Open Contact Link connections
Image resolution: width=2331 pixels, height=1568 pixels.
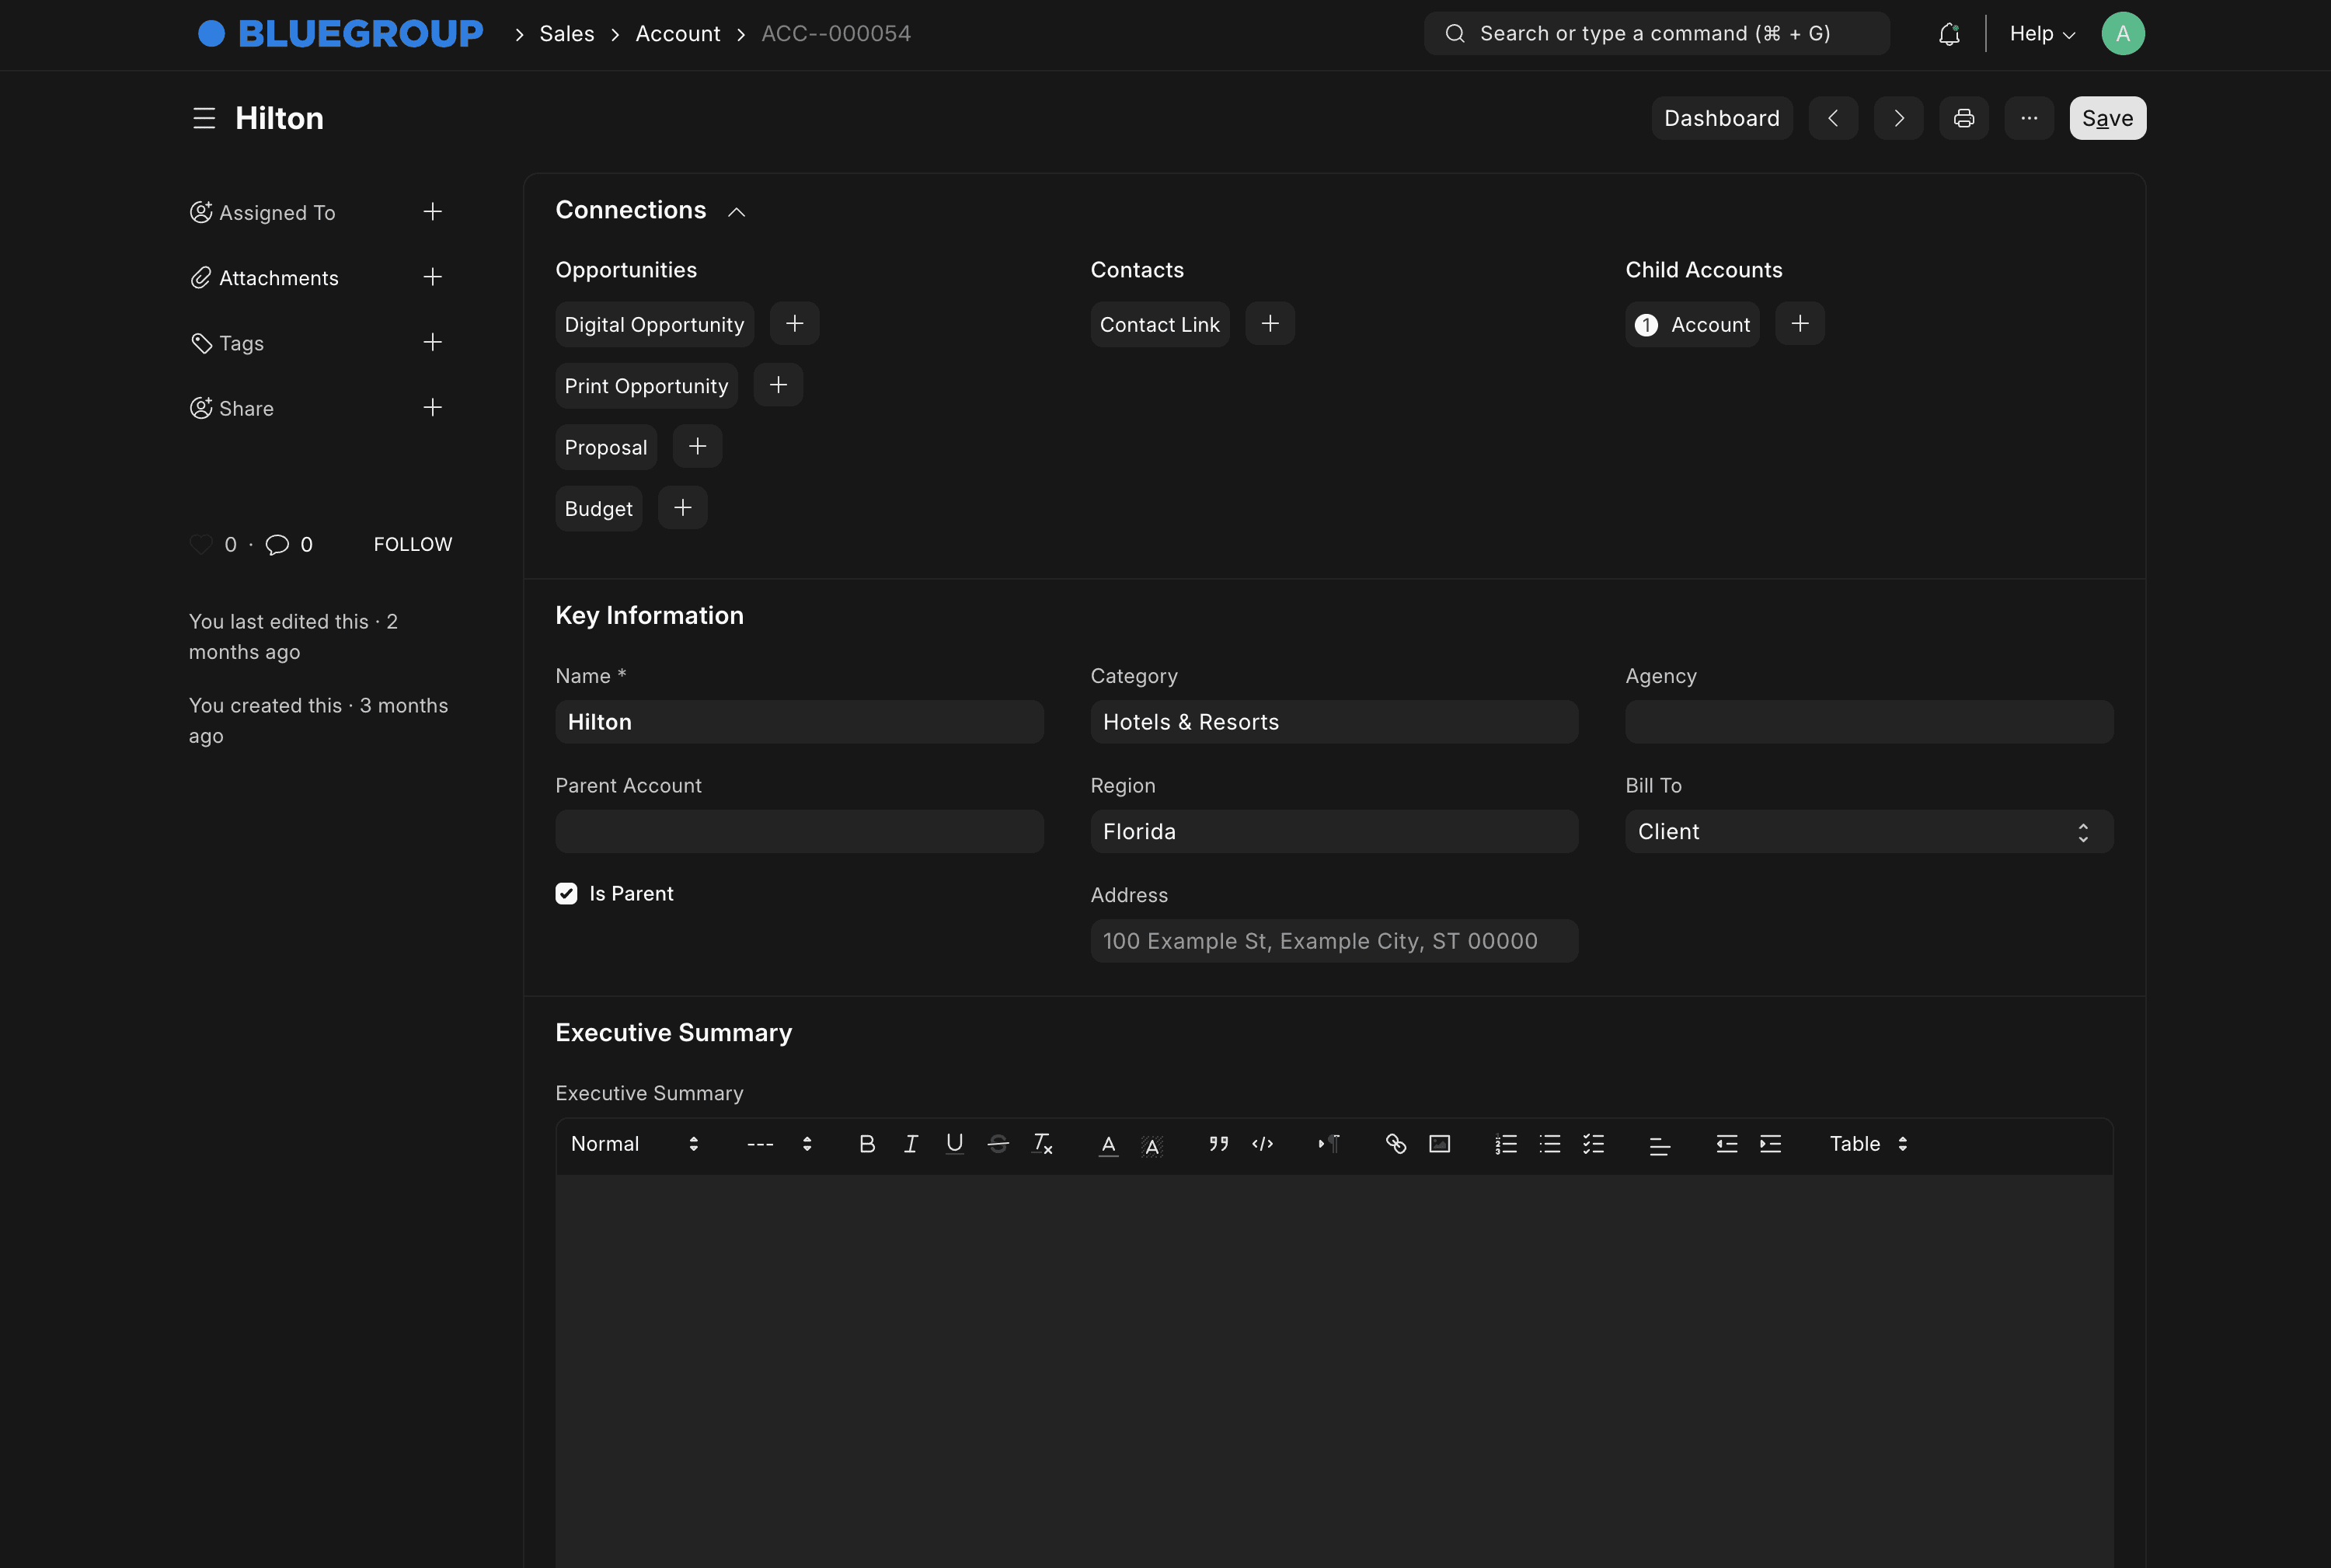(x=1159, y=324)
